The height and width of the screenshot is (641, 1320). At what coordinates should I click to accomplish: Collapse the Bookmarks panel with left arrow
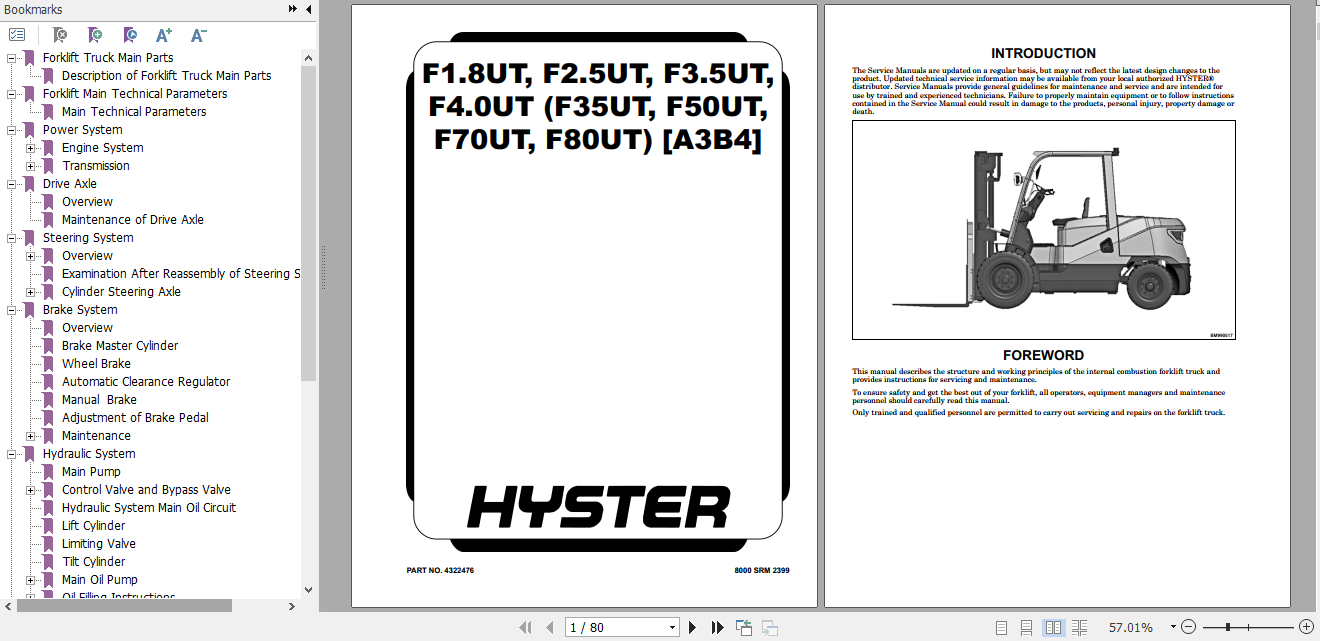coord(307,8)
